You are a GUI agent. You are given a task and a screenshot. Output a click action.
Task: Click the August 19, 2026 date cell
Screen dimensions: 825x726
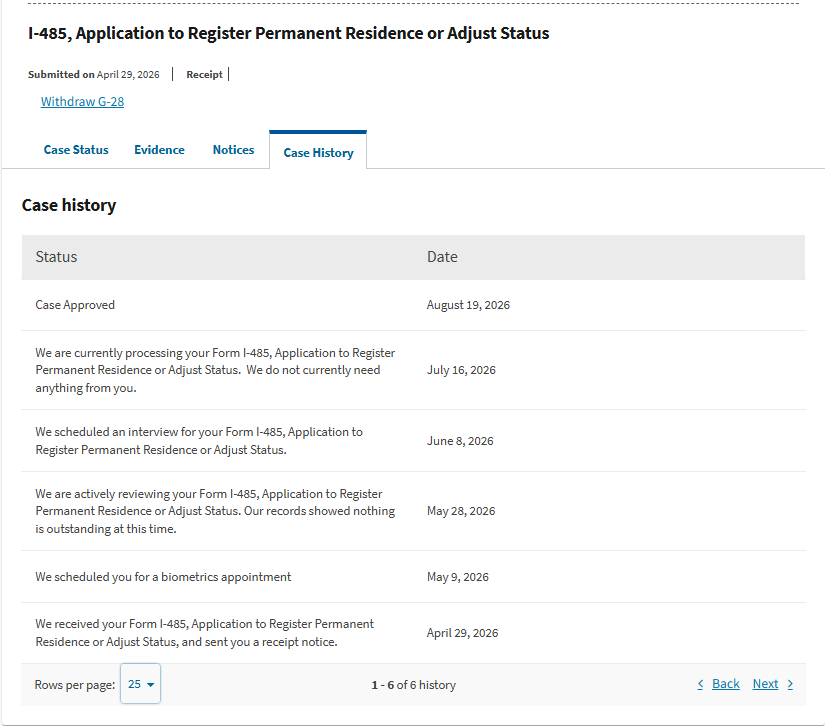click(x=468, y=305)
